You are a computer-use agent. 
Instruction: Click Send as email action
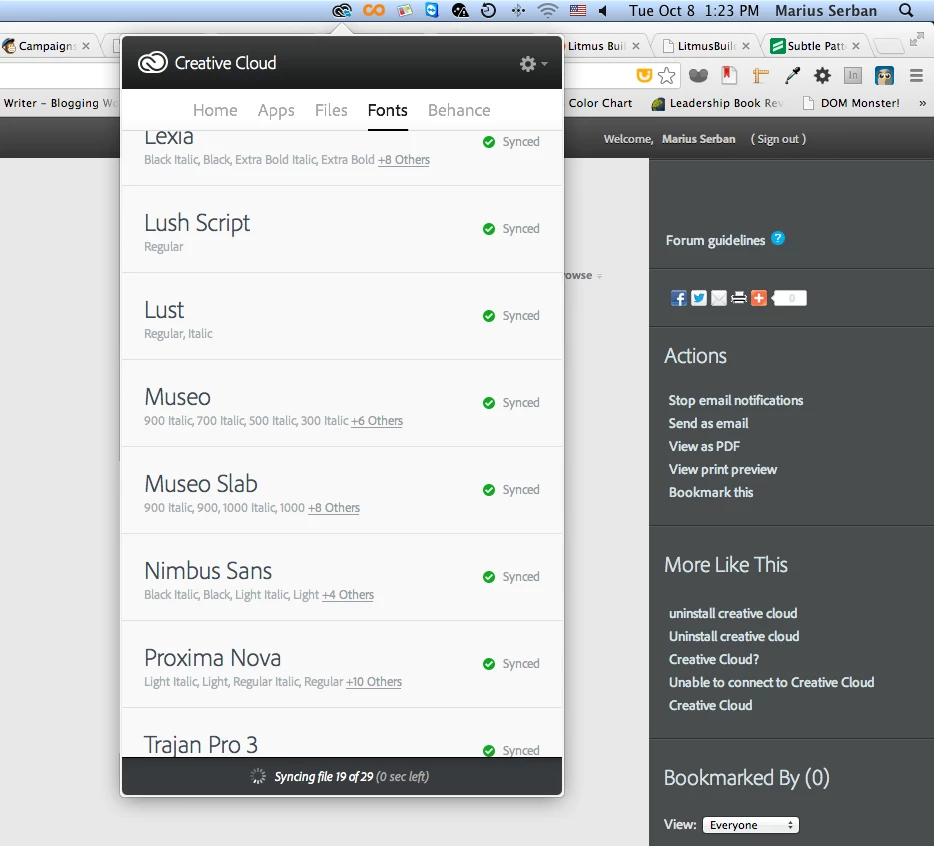point(708,424)
